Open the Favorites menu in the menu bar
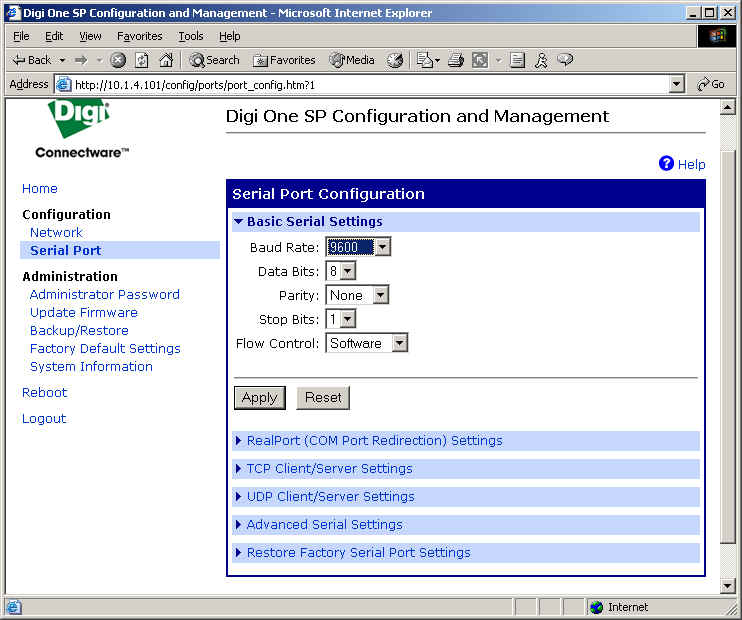This screenshot has width=742, height=620. coord(139,36)
